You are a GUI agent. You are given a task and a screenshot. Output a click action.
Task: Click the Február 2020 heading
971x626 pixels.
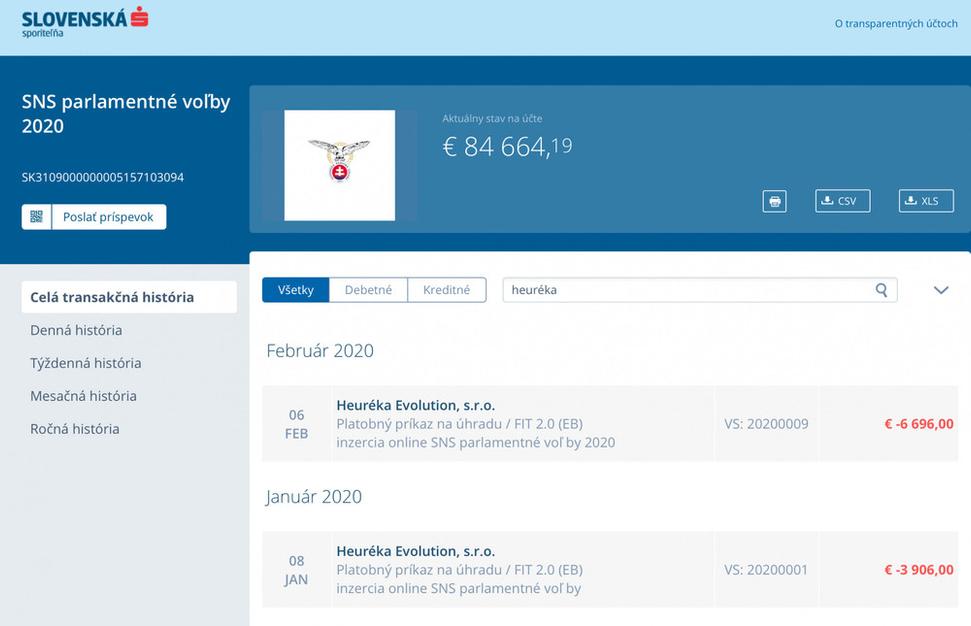point(320,350)
